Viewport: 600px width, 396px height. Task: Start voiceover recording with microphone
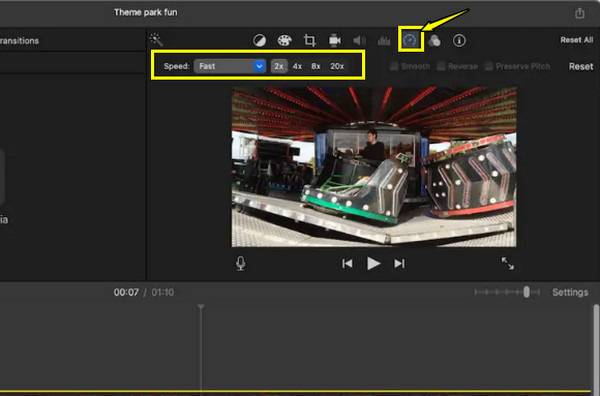241,263
